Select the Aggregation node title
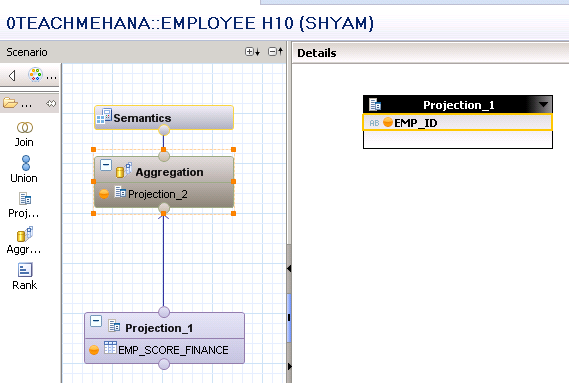This screenshot has width=569, height=383. (x=169, y=172)
